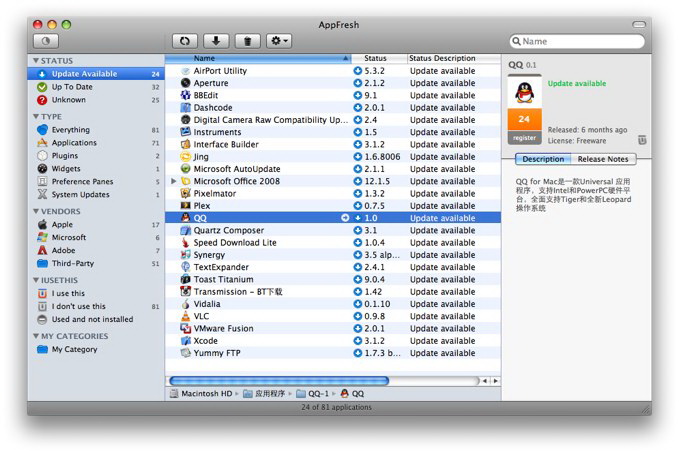679x453 pixels.
Task: Collapse the VENDORS sidebar section
Action: [x=36, y=211]
